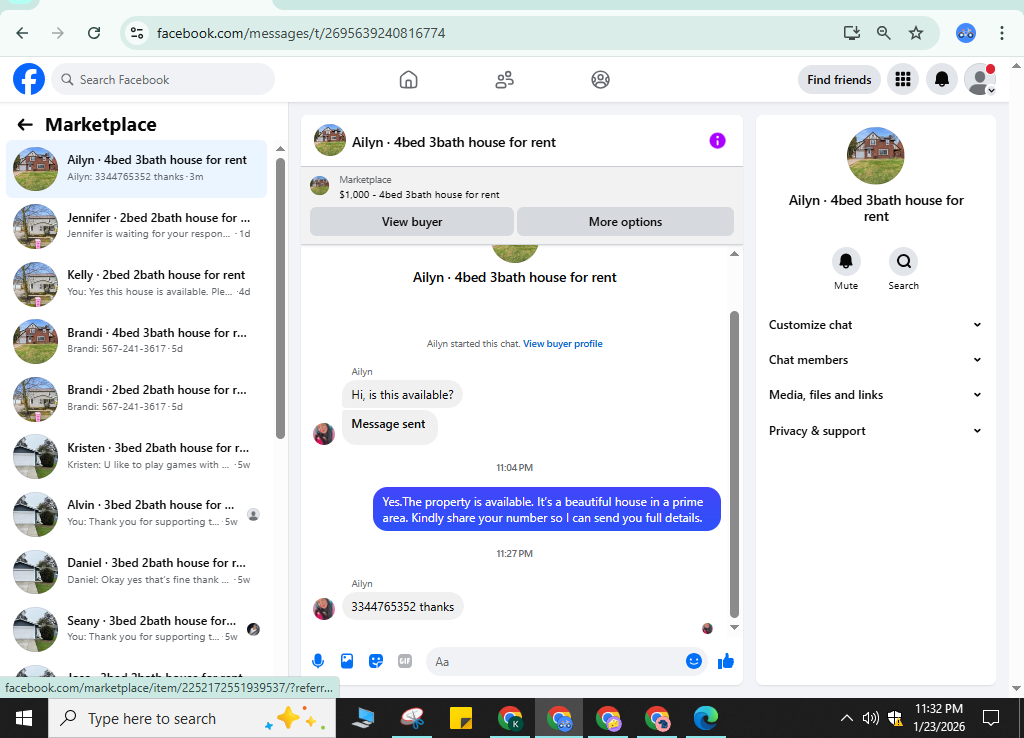Open the emoji picker in message box
Screen dimensions: 1024x738
tap(694, 661)
